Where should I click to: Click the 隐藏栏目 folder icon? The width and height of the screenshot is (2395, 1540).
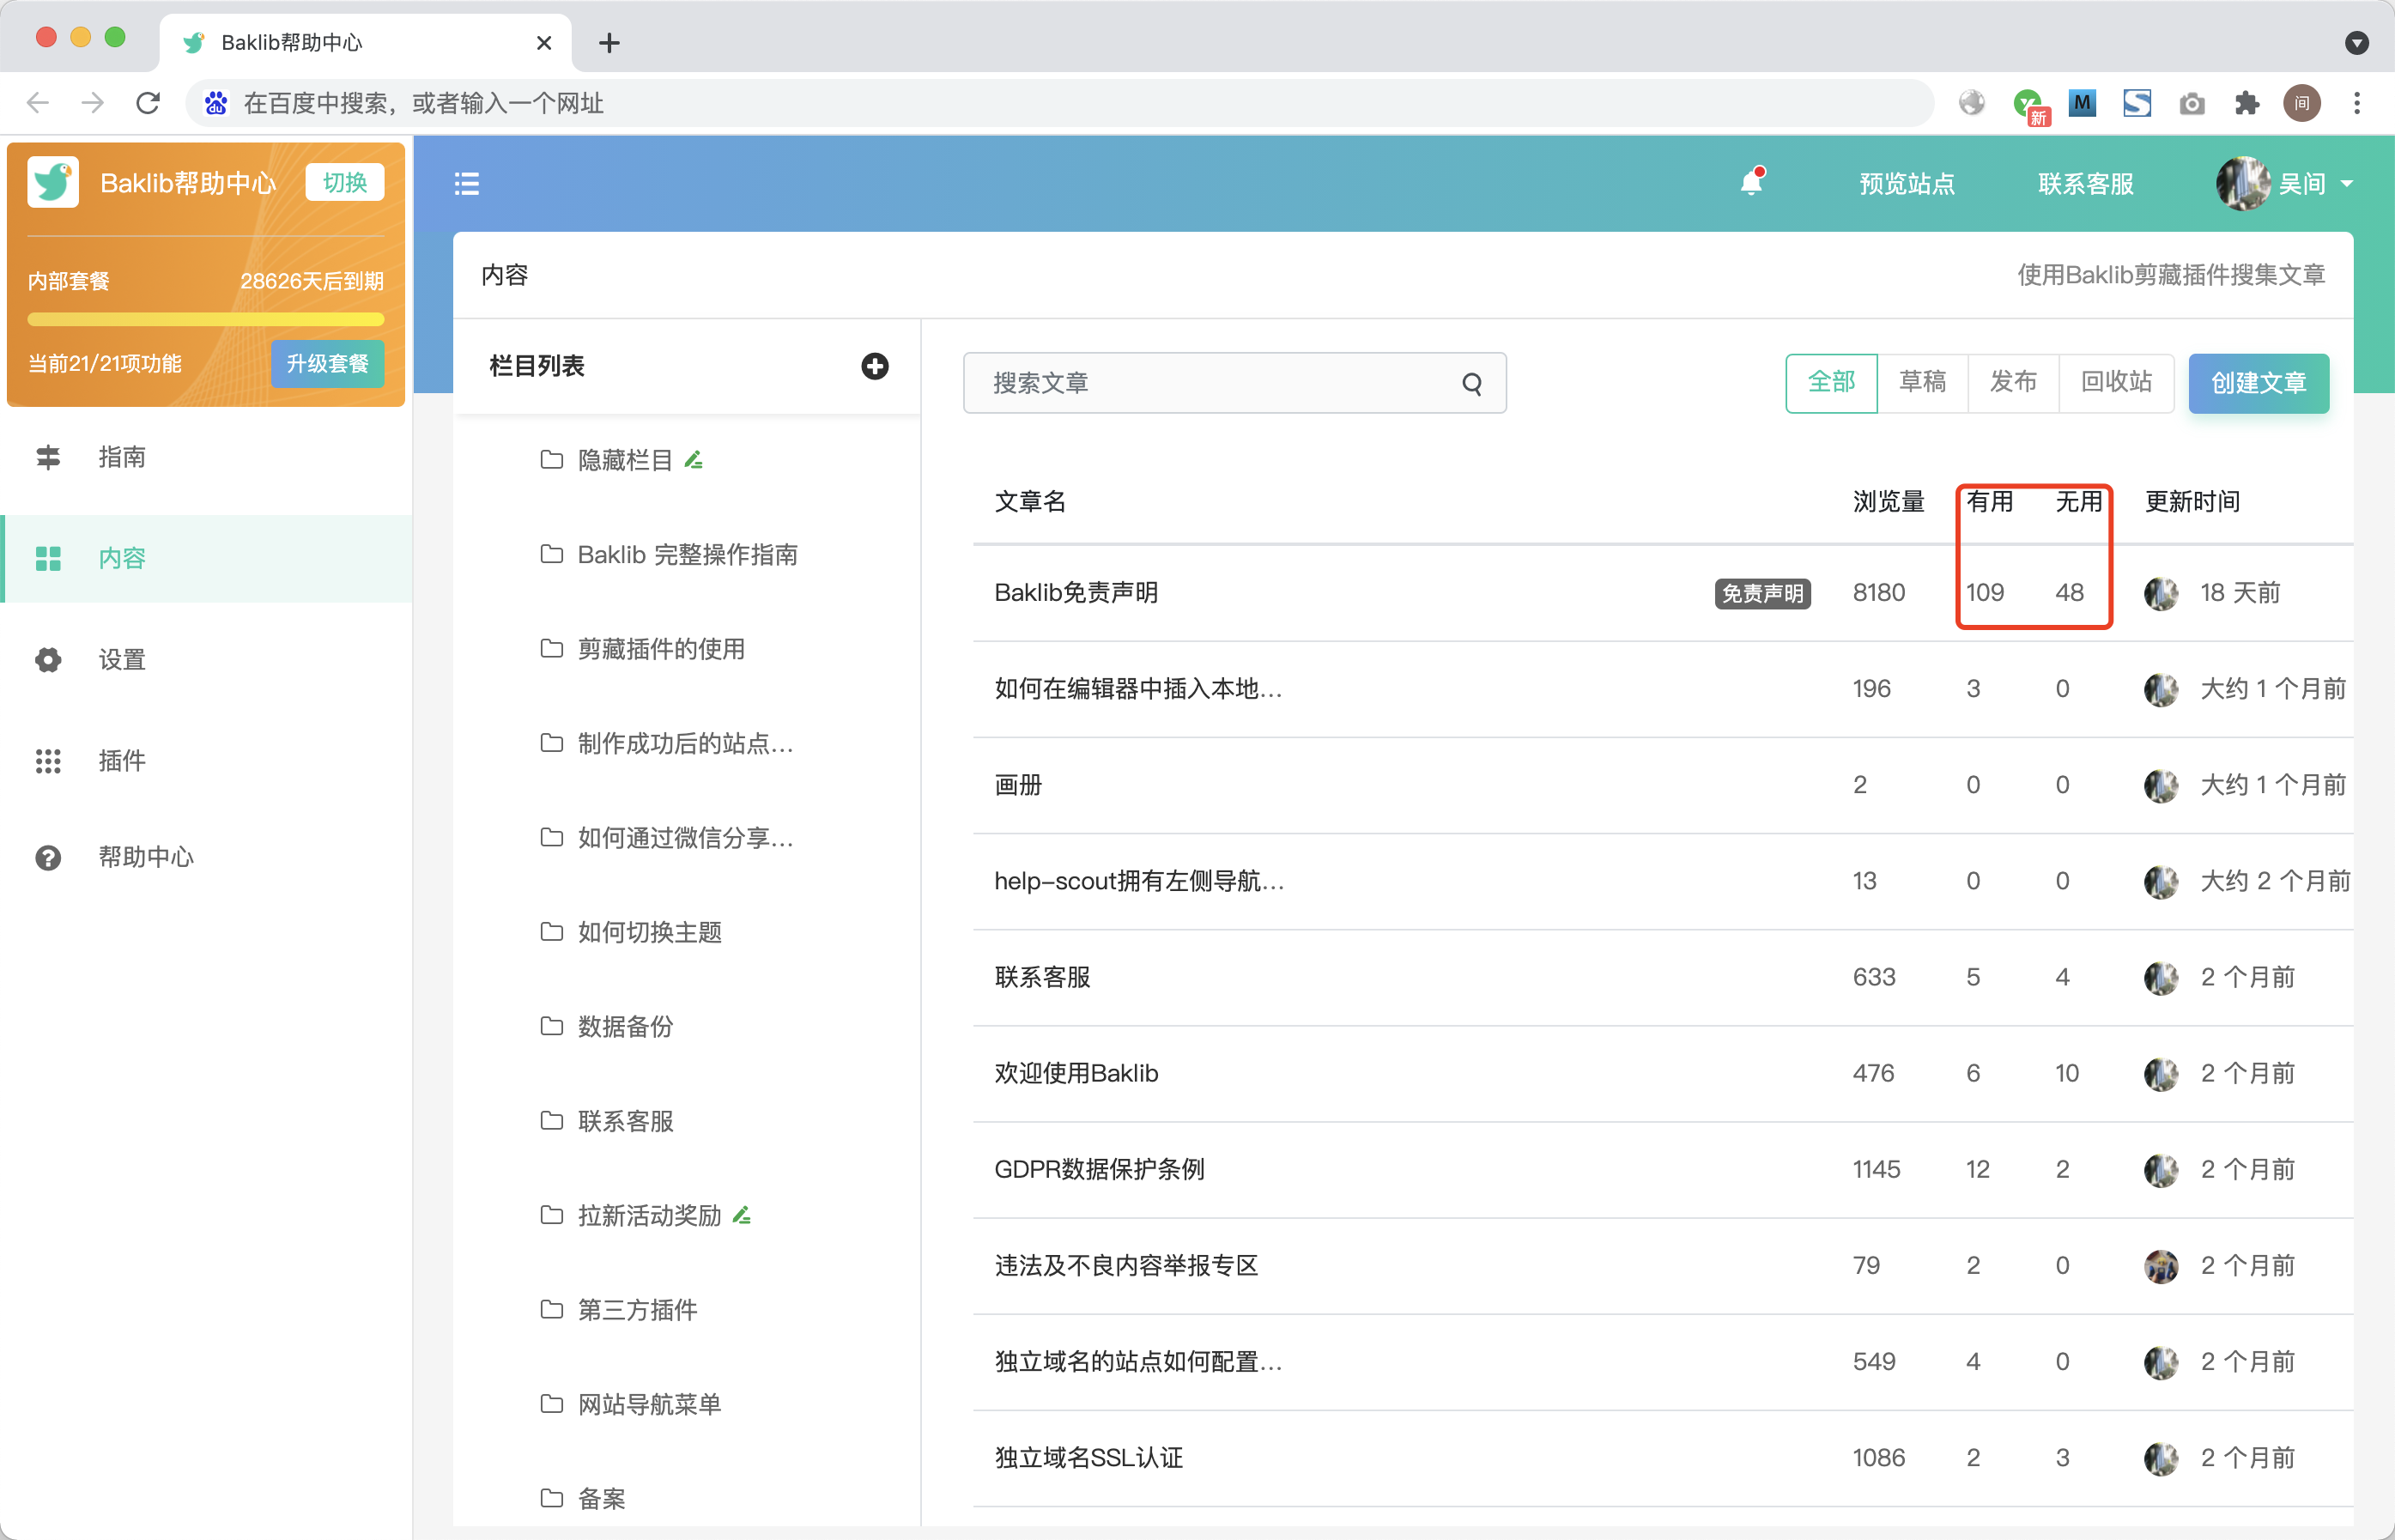pyautogui.click(x=552, y=460)
